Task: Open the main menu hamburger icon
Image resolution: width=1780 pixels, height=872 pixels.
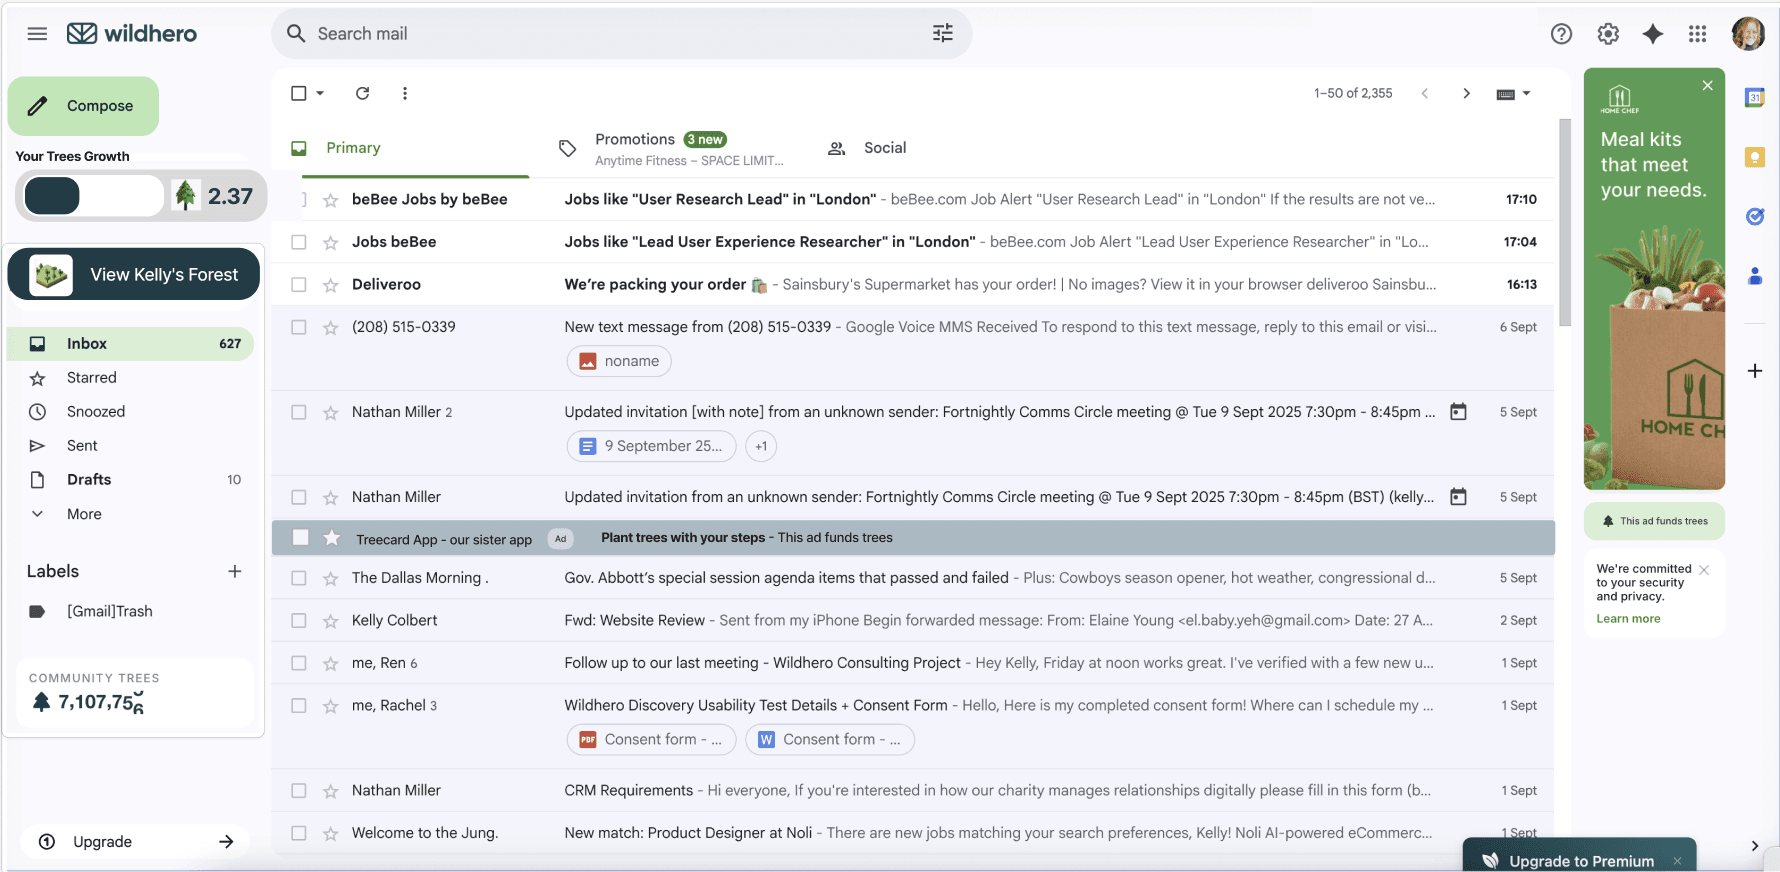Action: 37,34
